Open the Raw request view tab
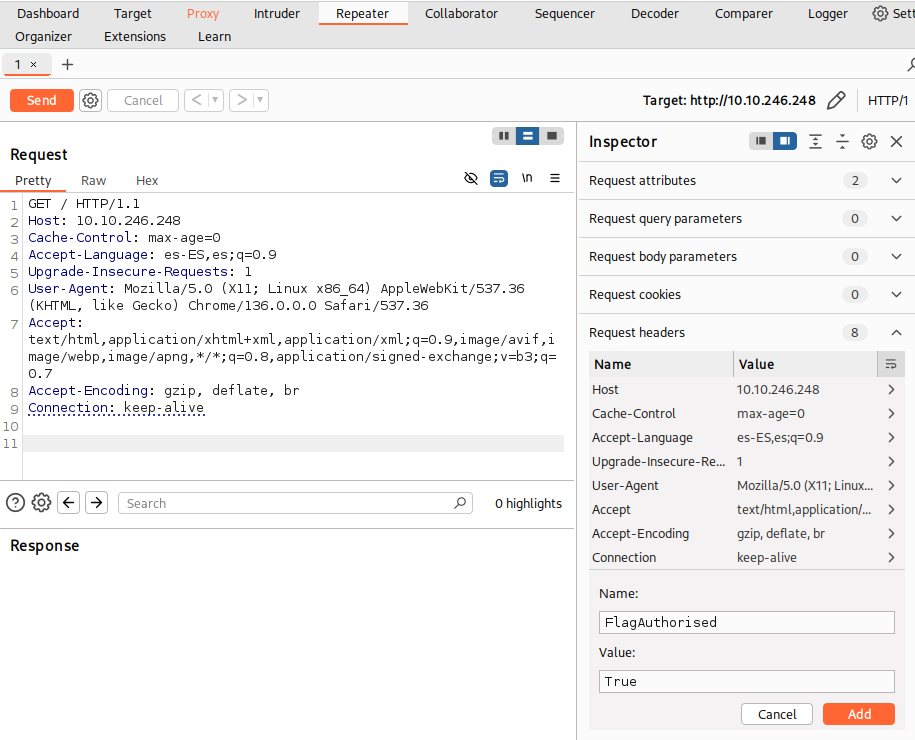 click(x=93, y=181)
